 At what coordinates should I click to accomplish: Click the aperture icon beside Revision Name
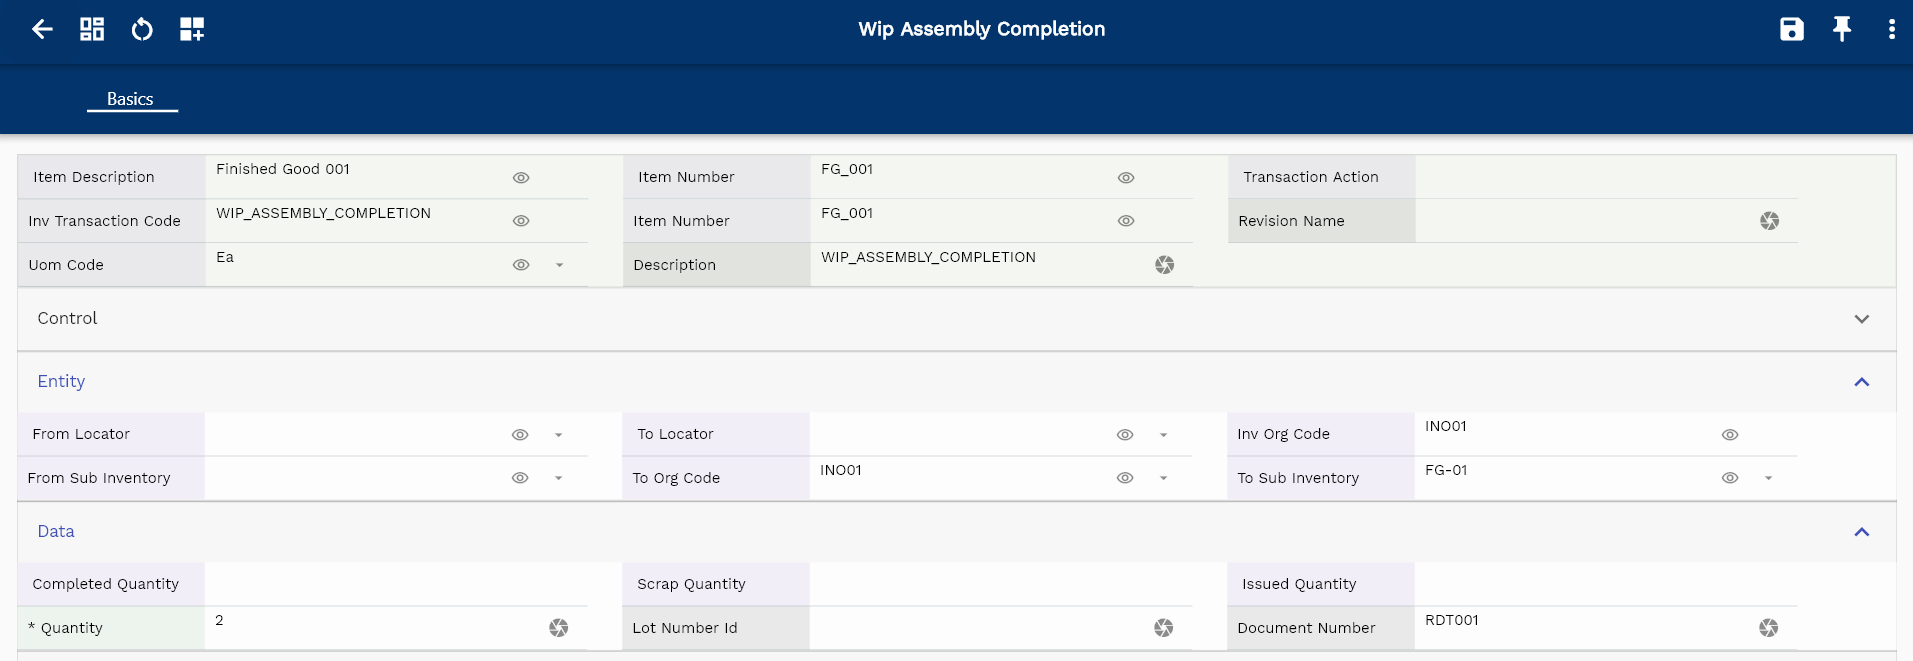pos(1769,221)
